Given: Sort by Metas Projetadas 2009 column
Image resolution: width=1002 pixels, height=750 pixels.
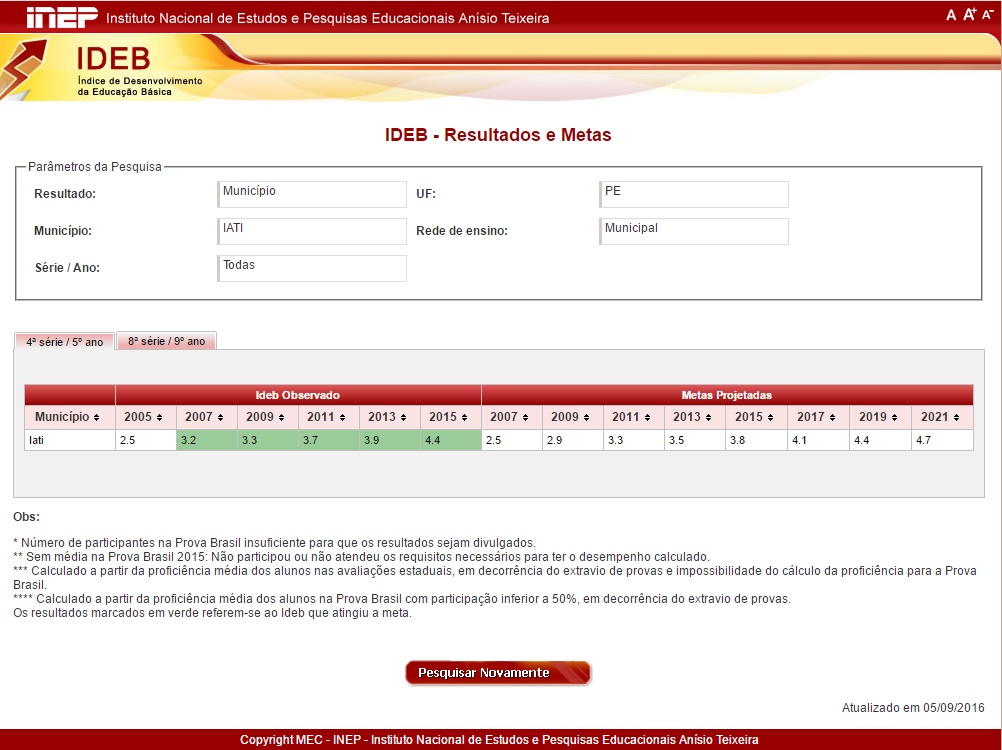Looking at the screenshot, I should (x=573, y=417).
